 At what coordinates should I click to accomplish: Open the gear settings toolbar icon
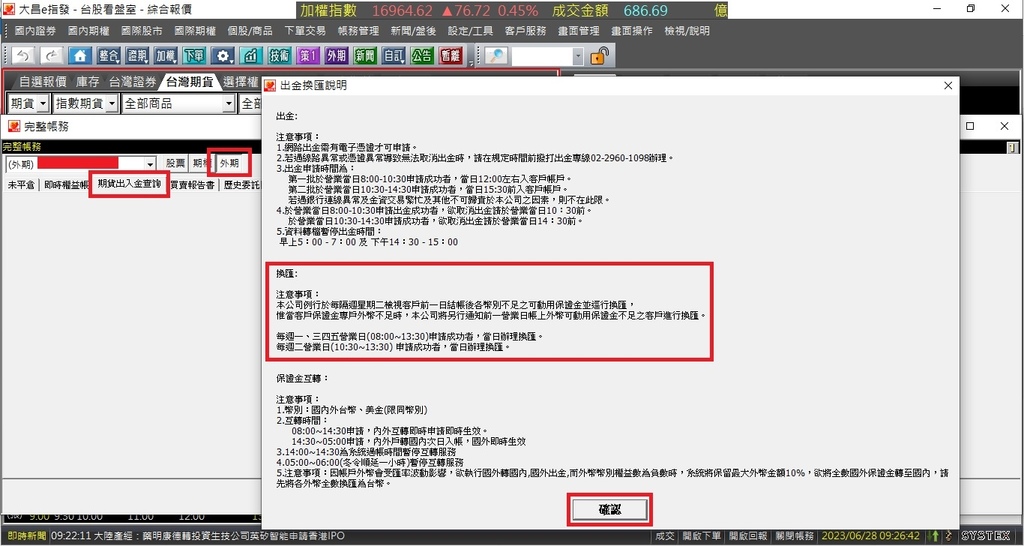pos(223,56)
